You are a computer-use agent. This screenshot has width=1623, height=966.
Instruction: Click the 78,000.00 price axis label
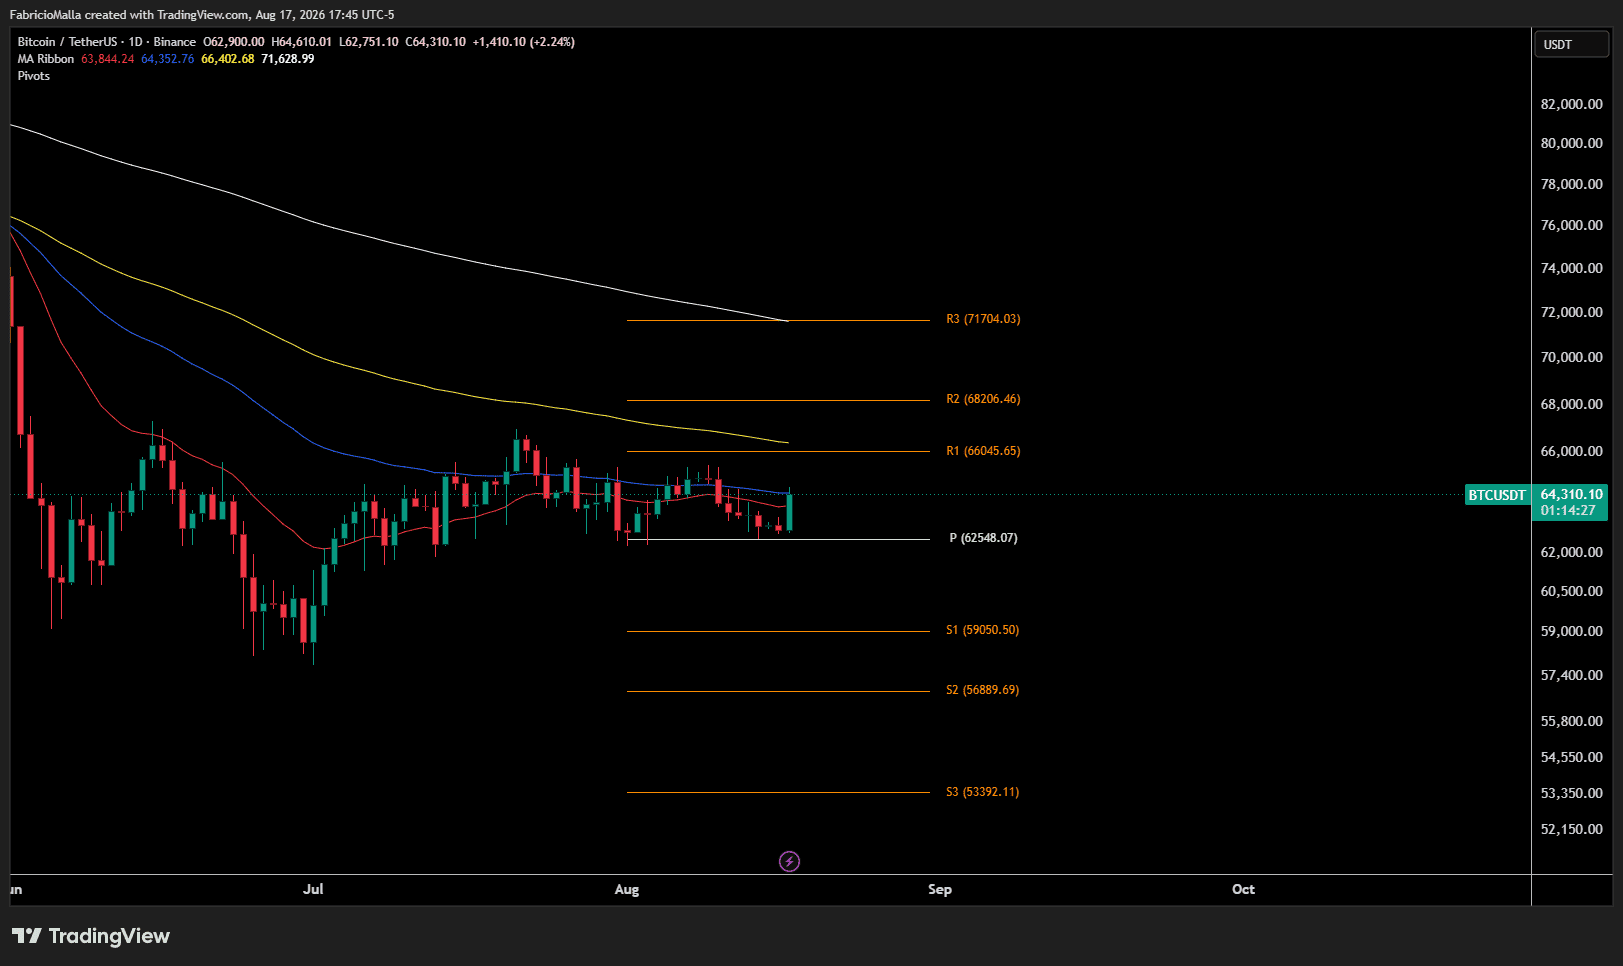click(1571, 184)
